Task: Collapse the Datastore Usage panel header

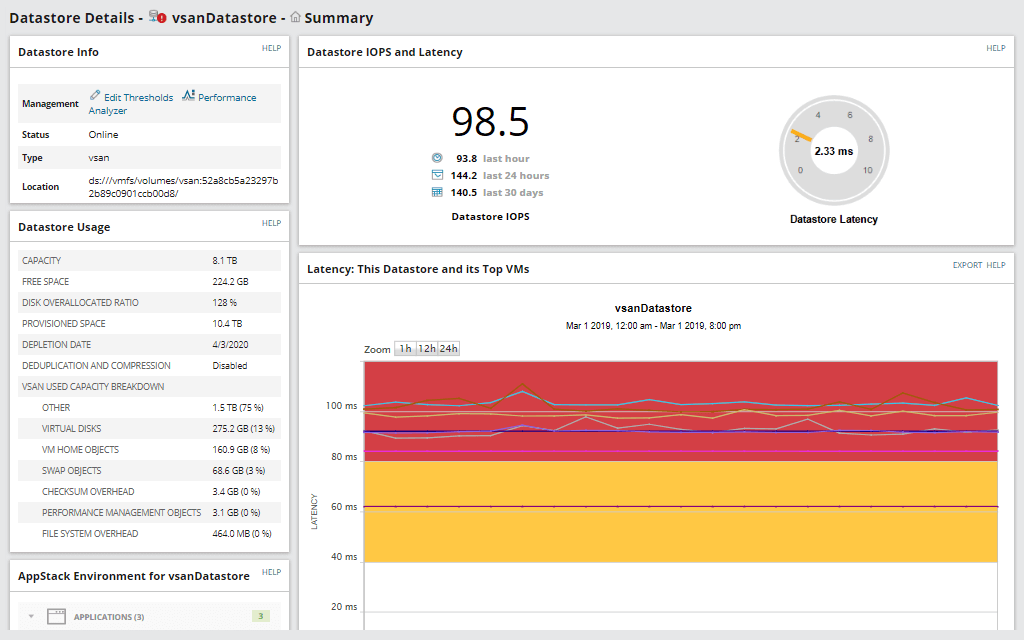Action: point(66,226)
